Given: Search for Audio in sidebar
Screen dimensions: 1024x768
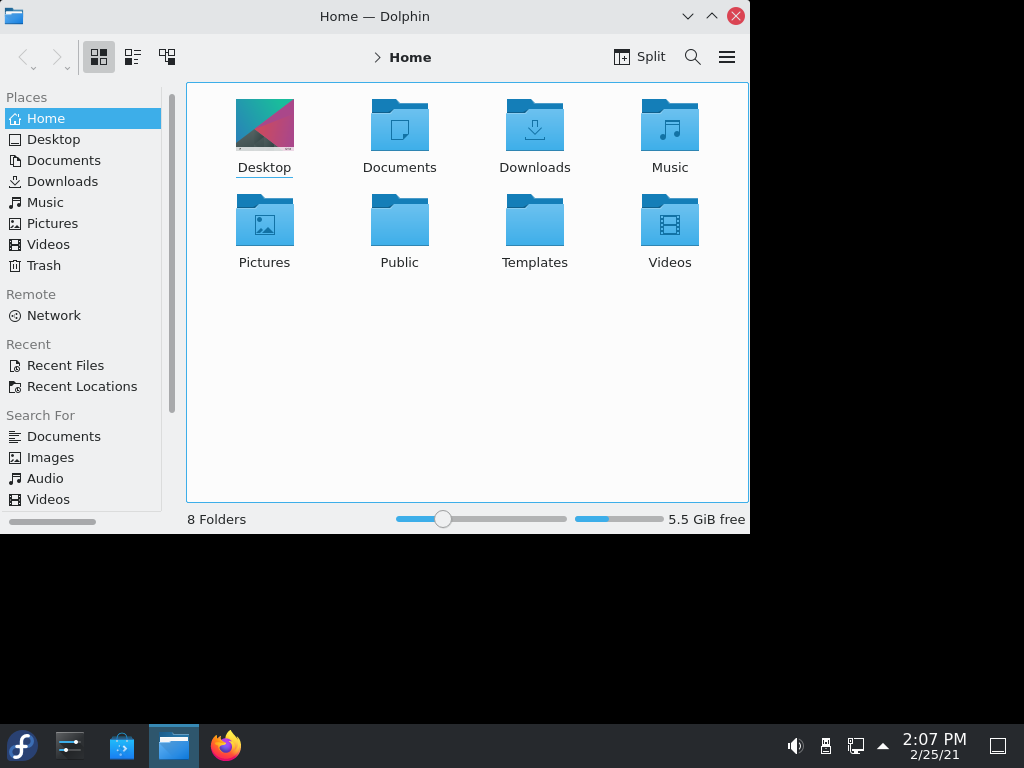Looking at the screenshot, I should pyautogui.click(x=83, y=478).
